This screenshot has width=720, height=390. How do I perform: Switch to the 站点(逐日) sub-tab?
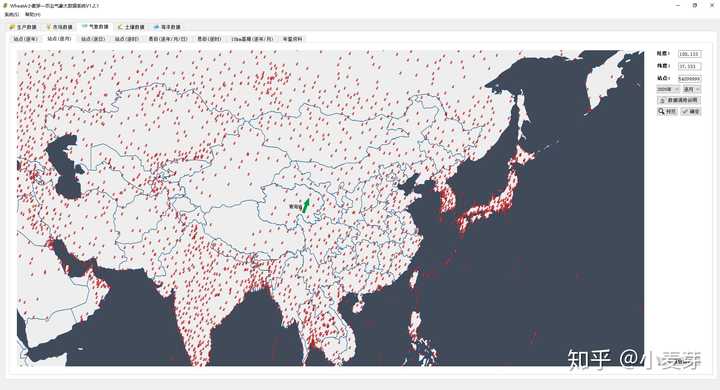pos(93,39)
